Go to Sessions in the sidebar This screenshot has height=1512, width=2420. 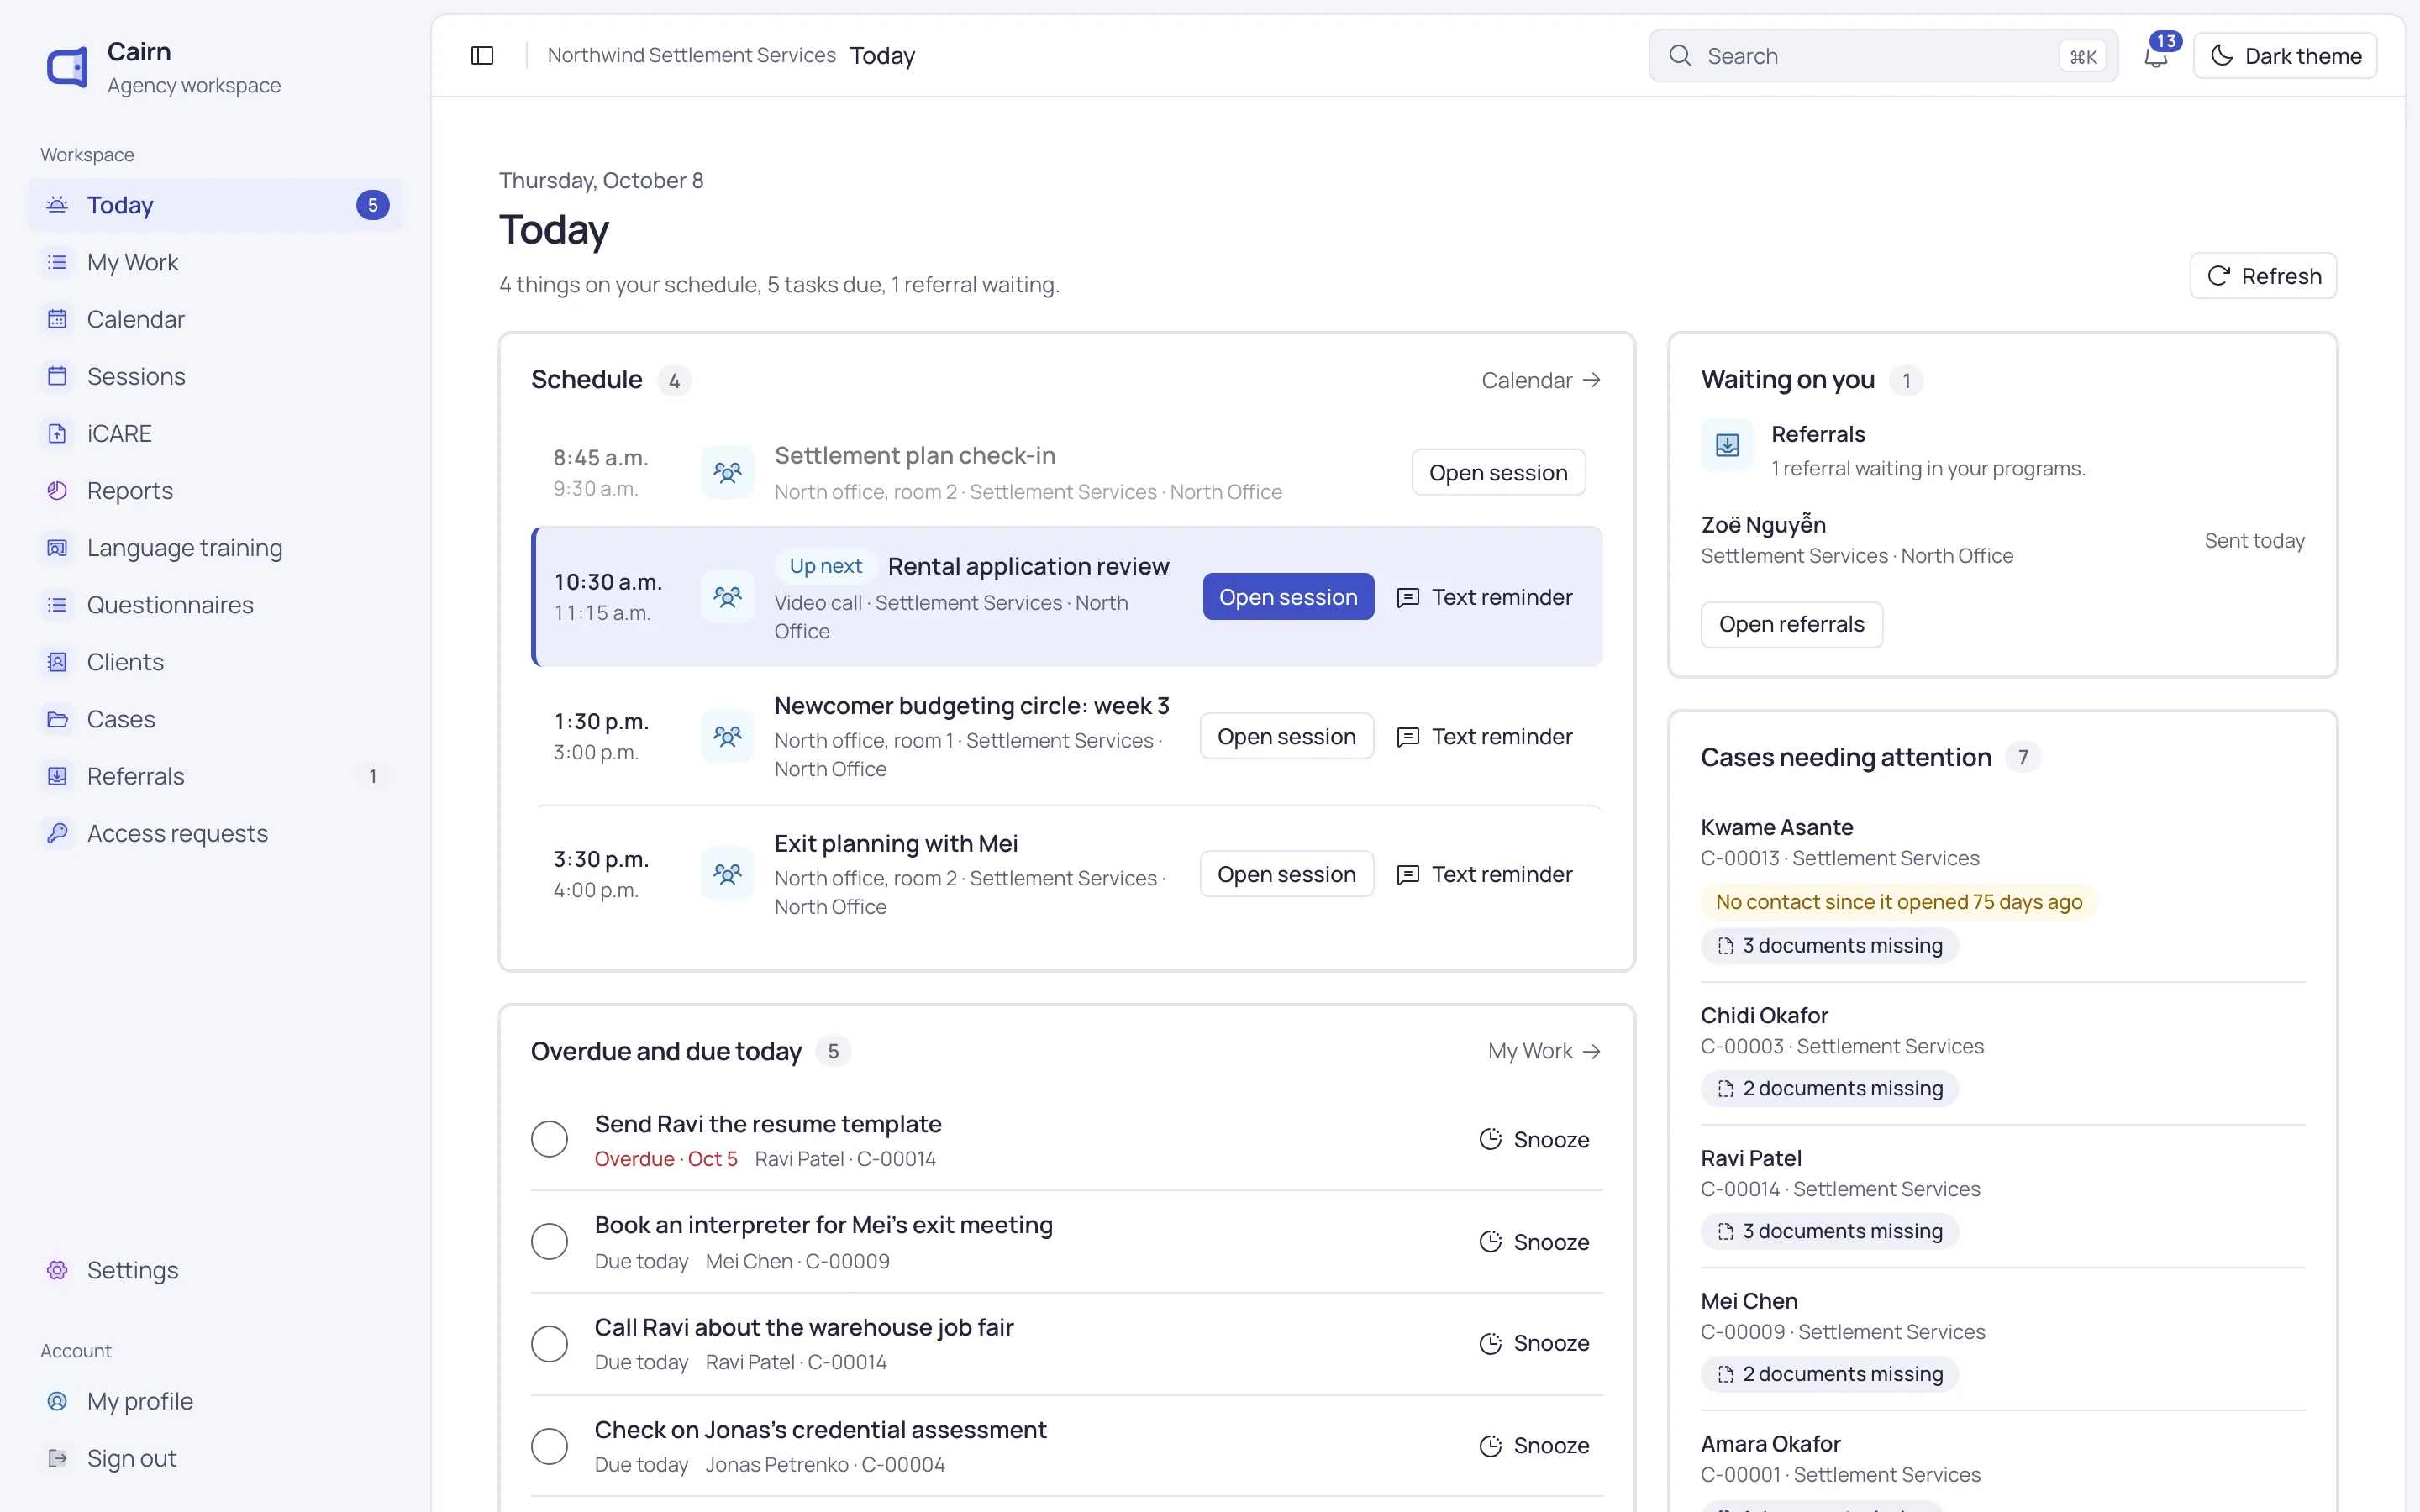(215, 376)
